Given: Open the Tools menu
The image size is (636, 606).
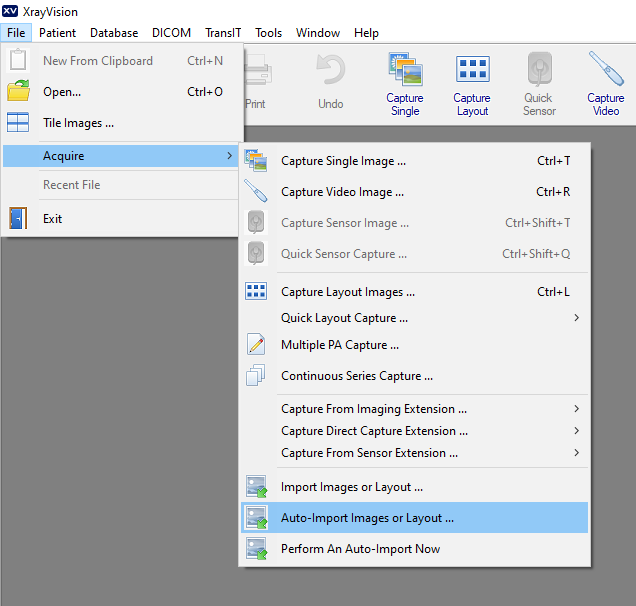Looking at the screenshot, I should click(268, 32).
